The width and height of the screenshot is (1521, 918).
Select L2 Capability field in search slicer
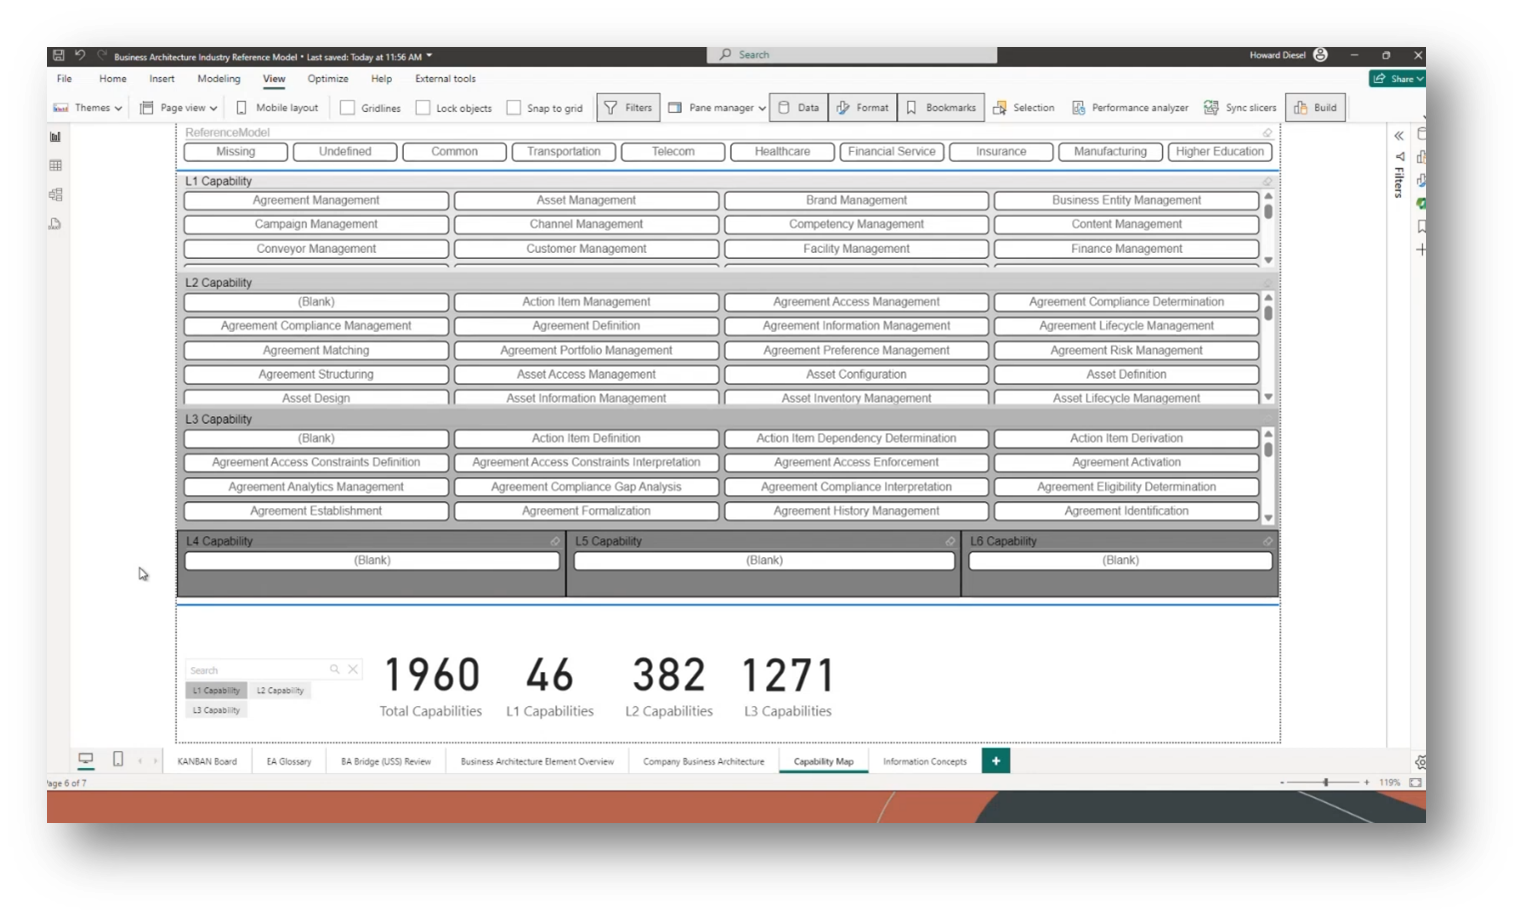pyautogui.click(x=280, y=690)
